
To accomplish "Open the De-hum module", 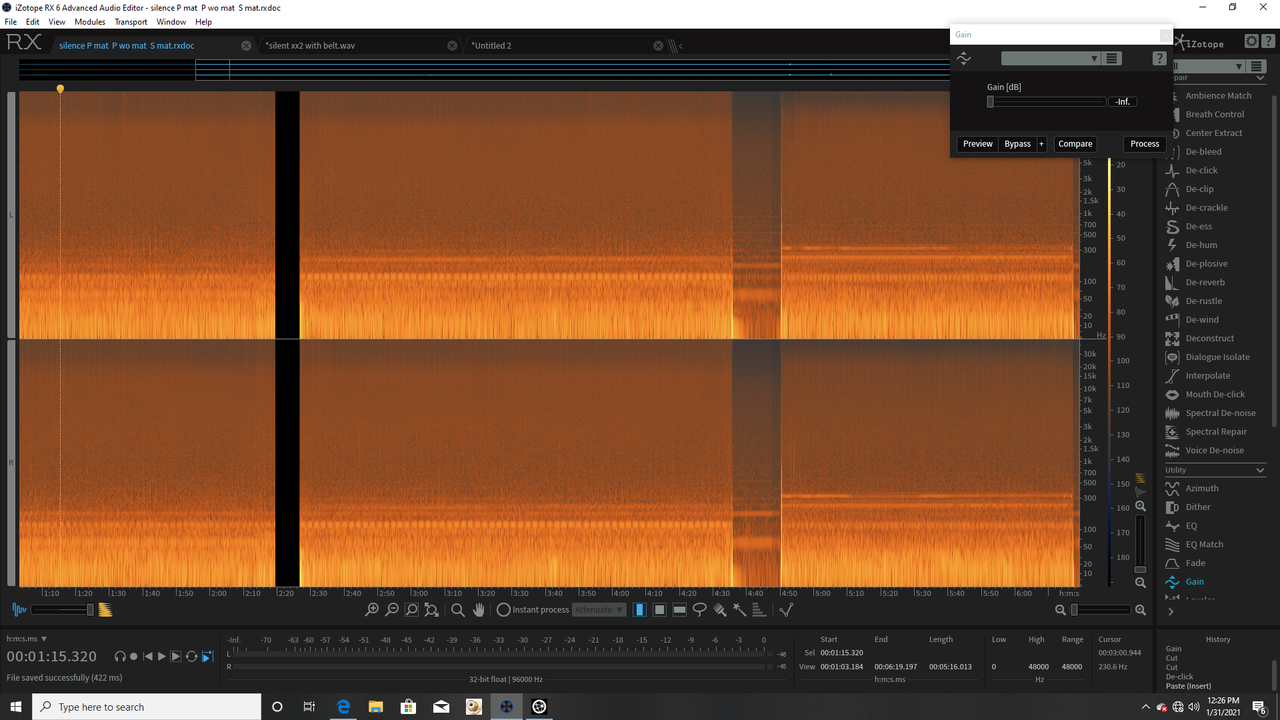I will tap(1200, 245).
